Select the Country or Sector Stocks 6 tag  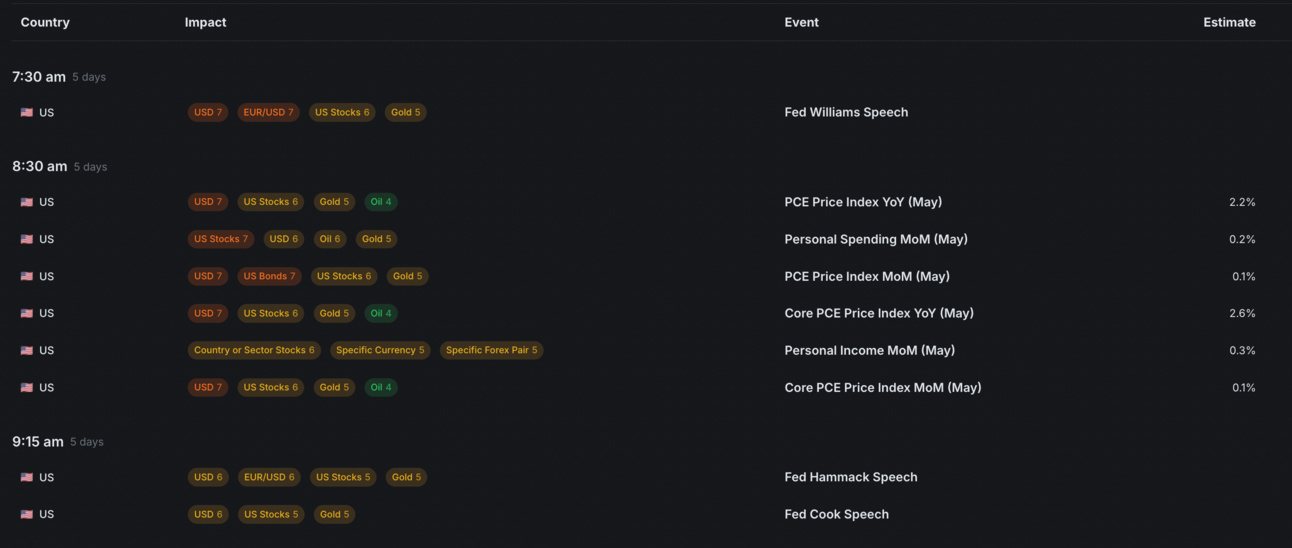click(x=254, y=350)
